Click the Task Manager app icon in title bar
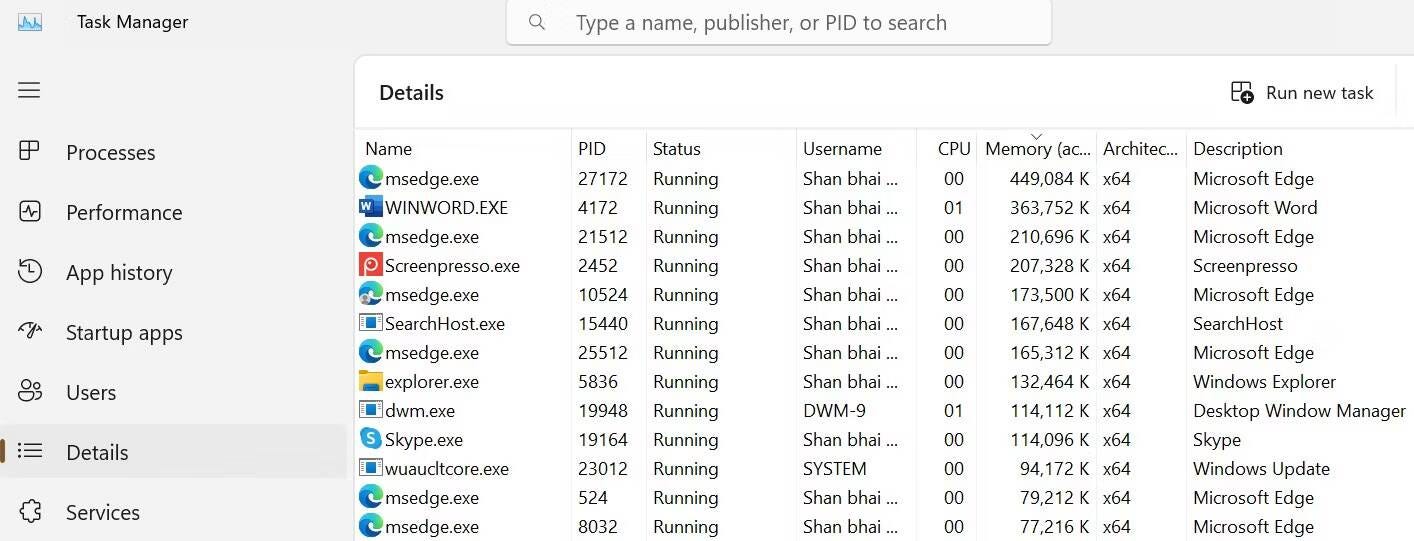The height and width of the screenshot is (541, 1414). (30, 22)
